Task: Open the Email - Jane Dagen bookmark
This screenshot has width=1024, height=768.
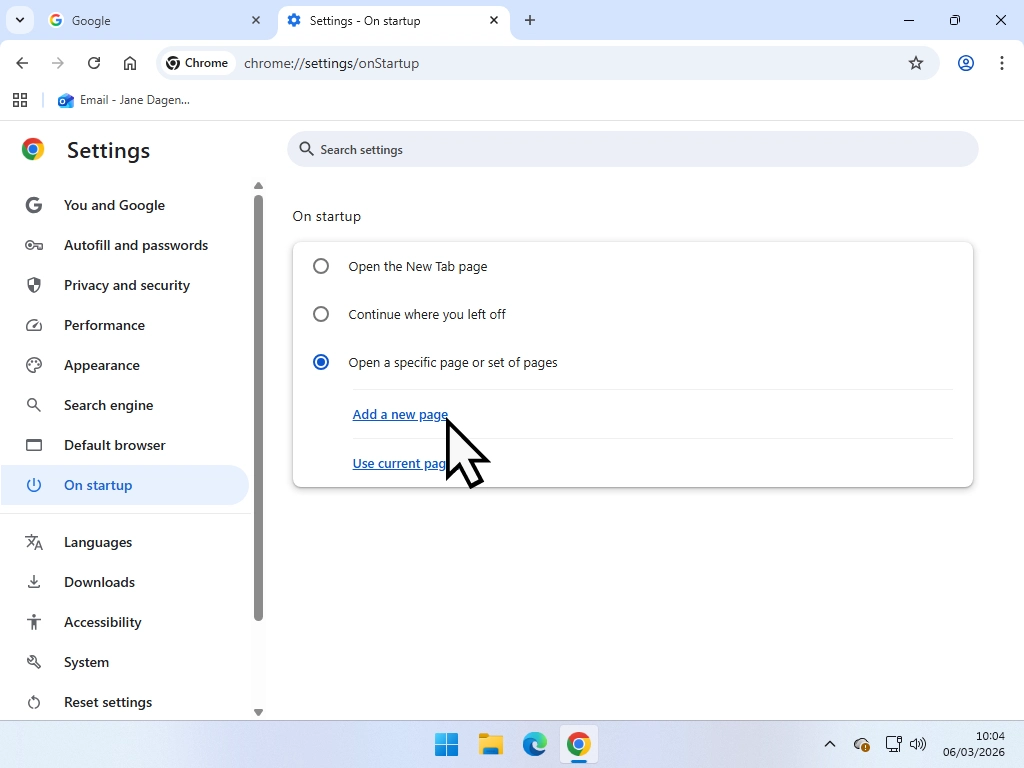Action: coord(124,100)
